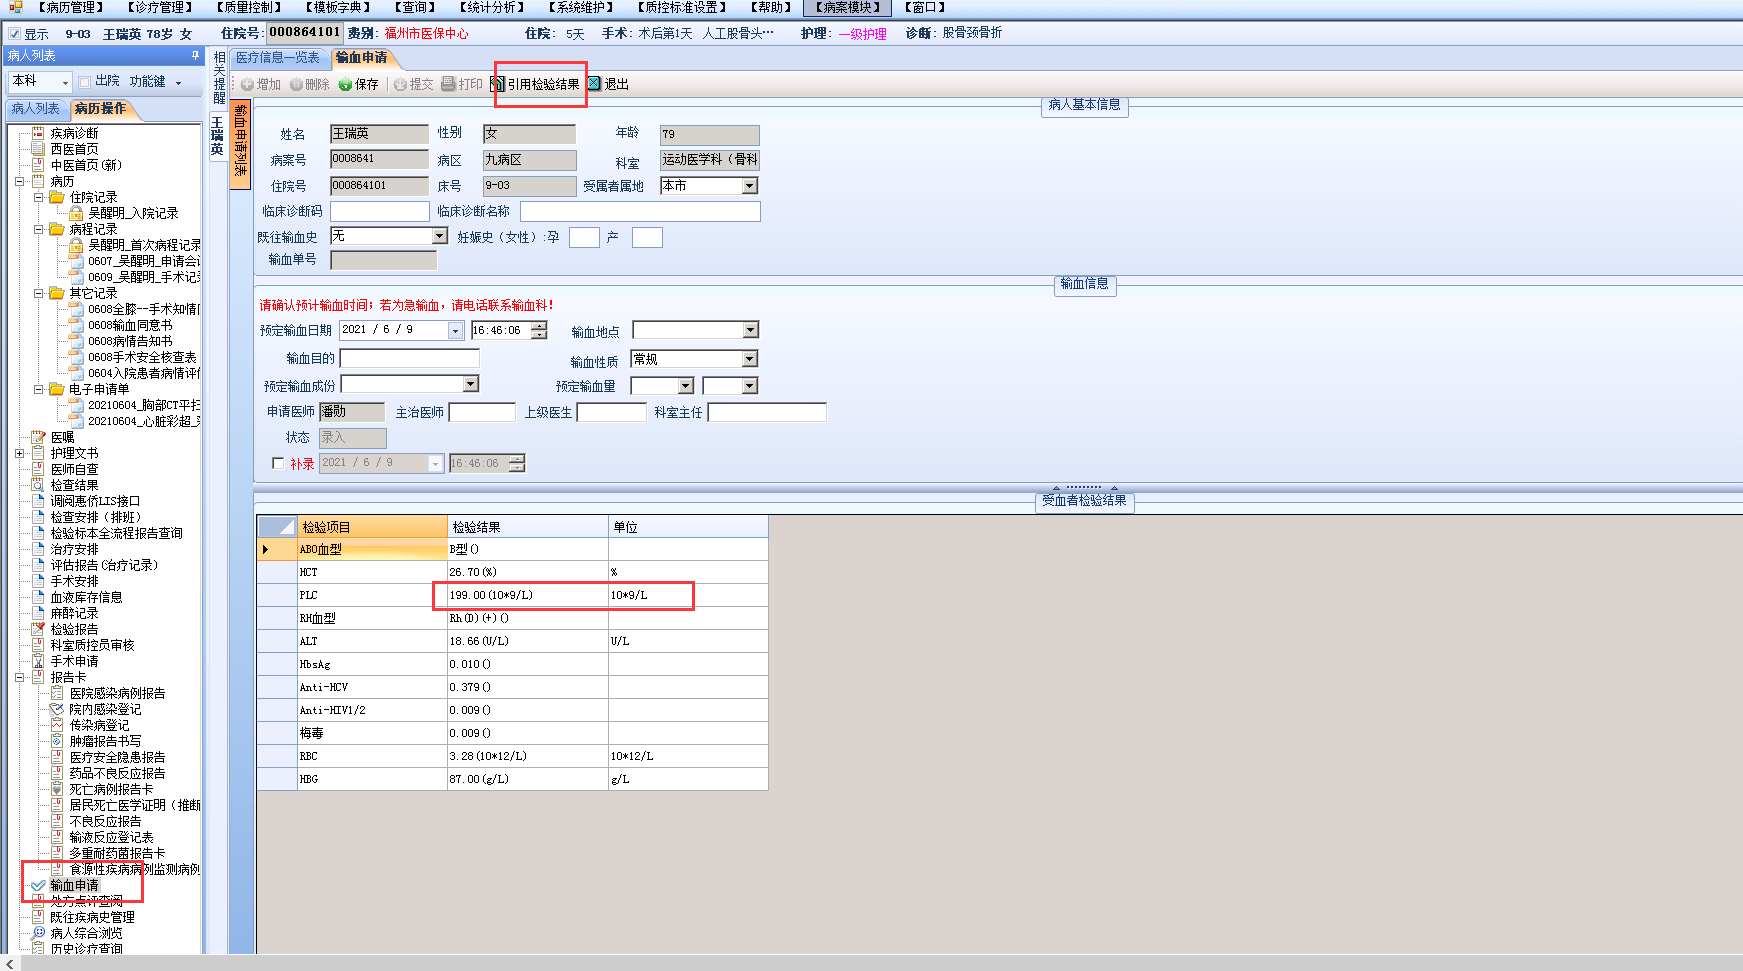Screen dimensions: 1743x971
Task: Enable the 补录 checkbox
Action: (x=278, y=463)
